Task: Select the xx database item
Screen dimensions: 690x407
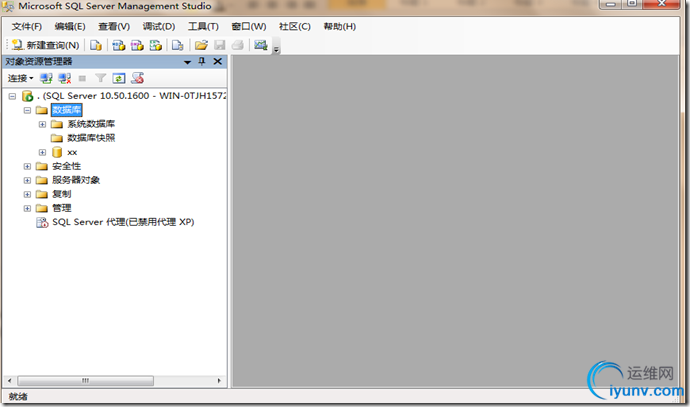Action: 72,152
